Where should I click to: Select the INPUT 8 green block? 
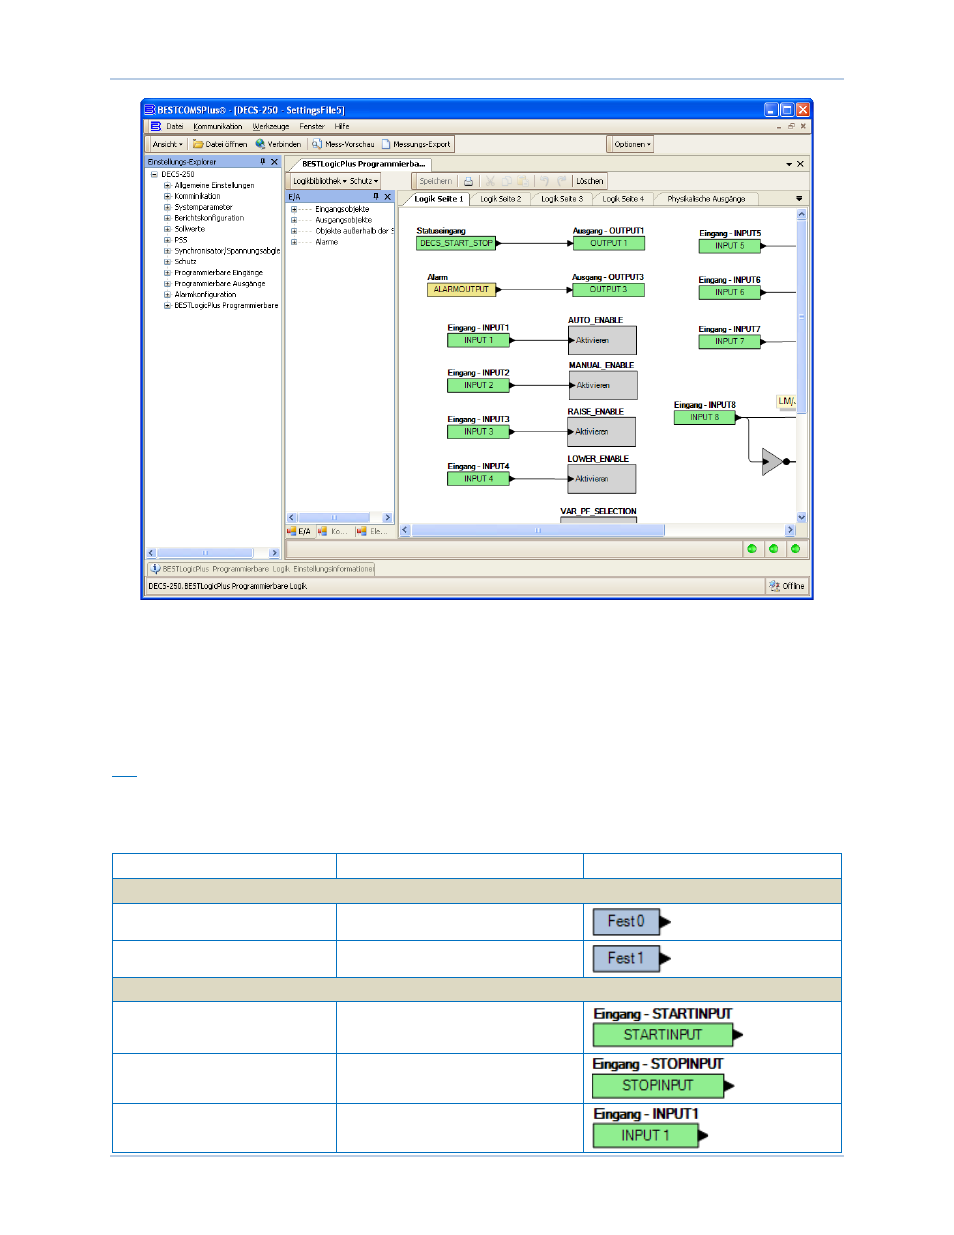704,418
